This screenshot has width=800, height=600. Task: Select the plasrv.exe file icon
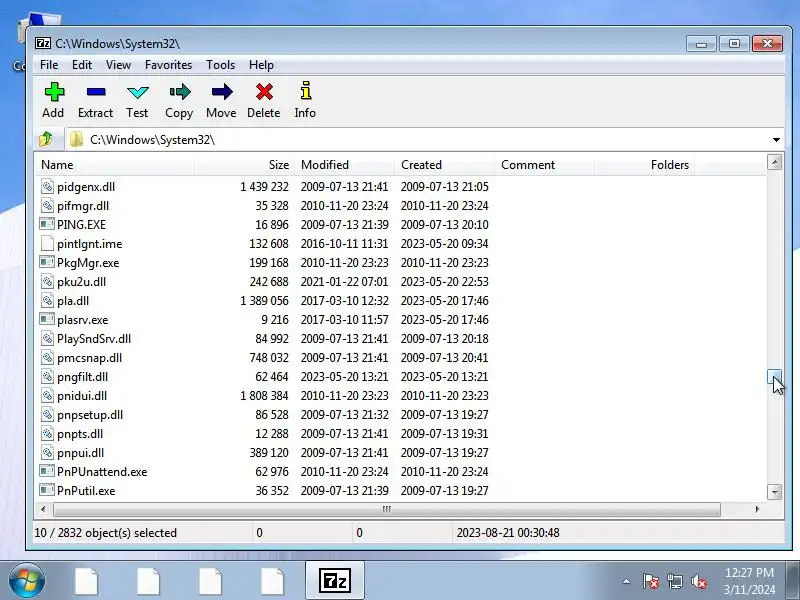pos(47,320)
